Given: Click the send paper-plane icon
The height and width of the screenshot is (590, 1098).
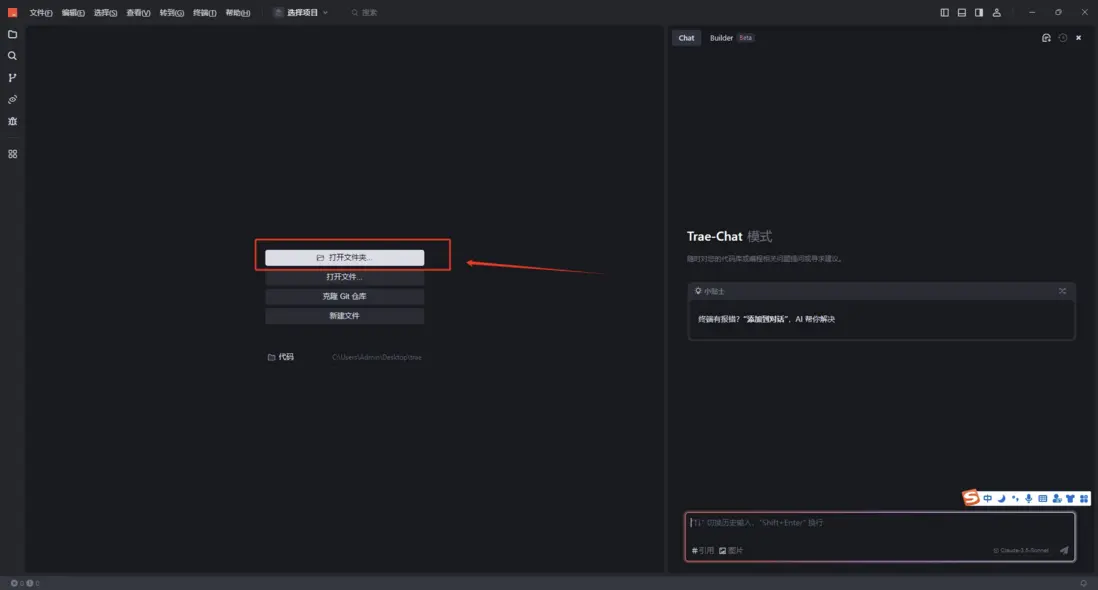Looking at the screenshot, I should [1064, 550].
